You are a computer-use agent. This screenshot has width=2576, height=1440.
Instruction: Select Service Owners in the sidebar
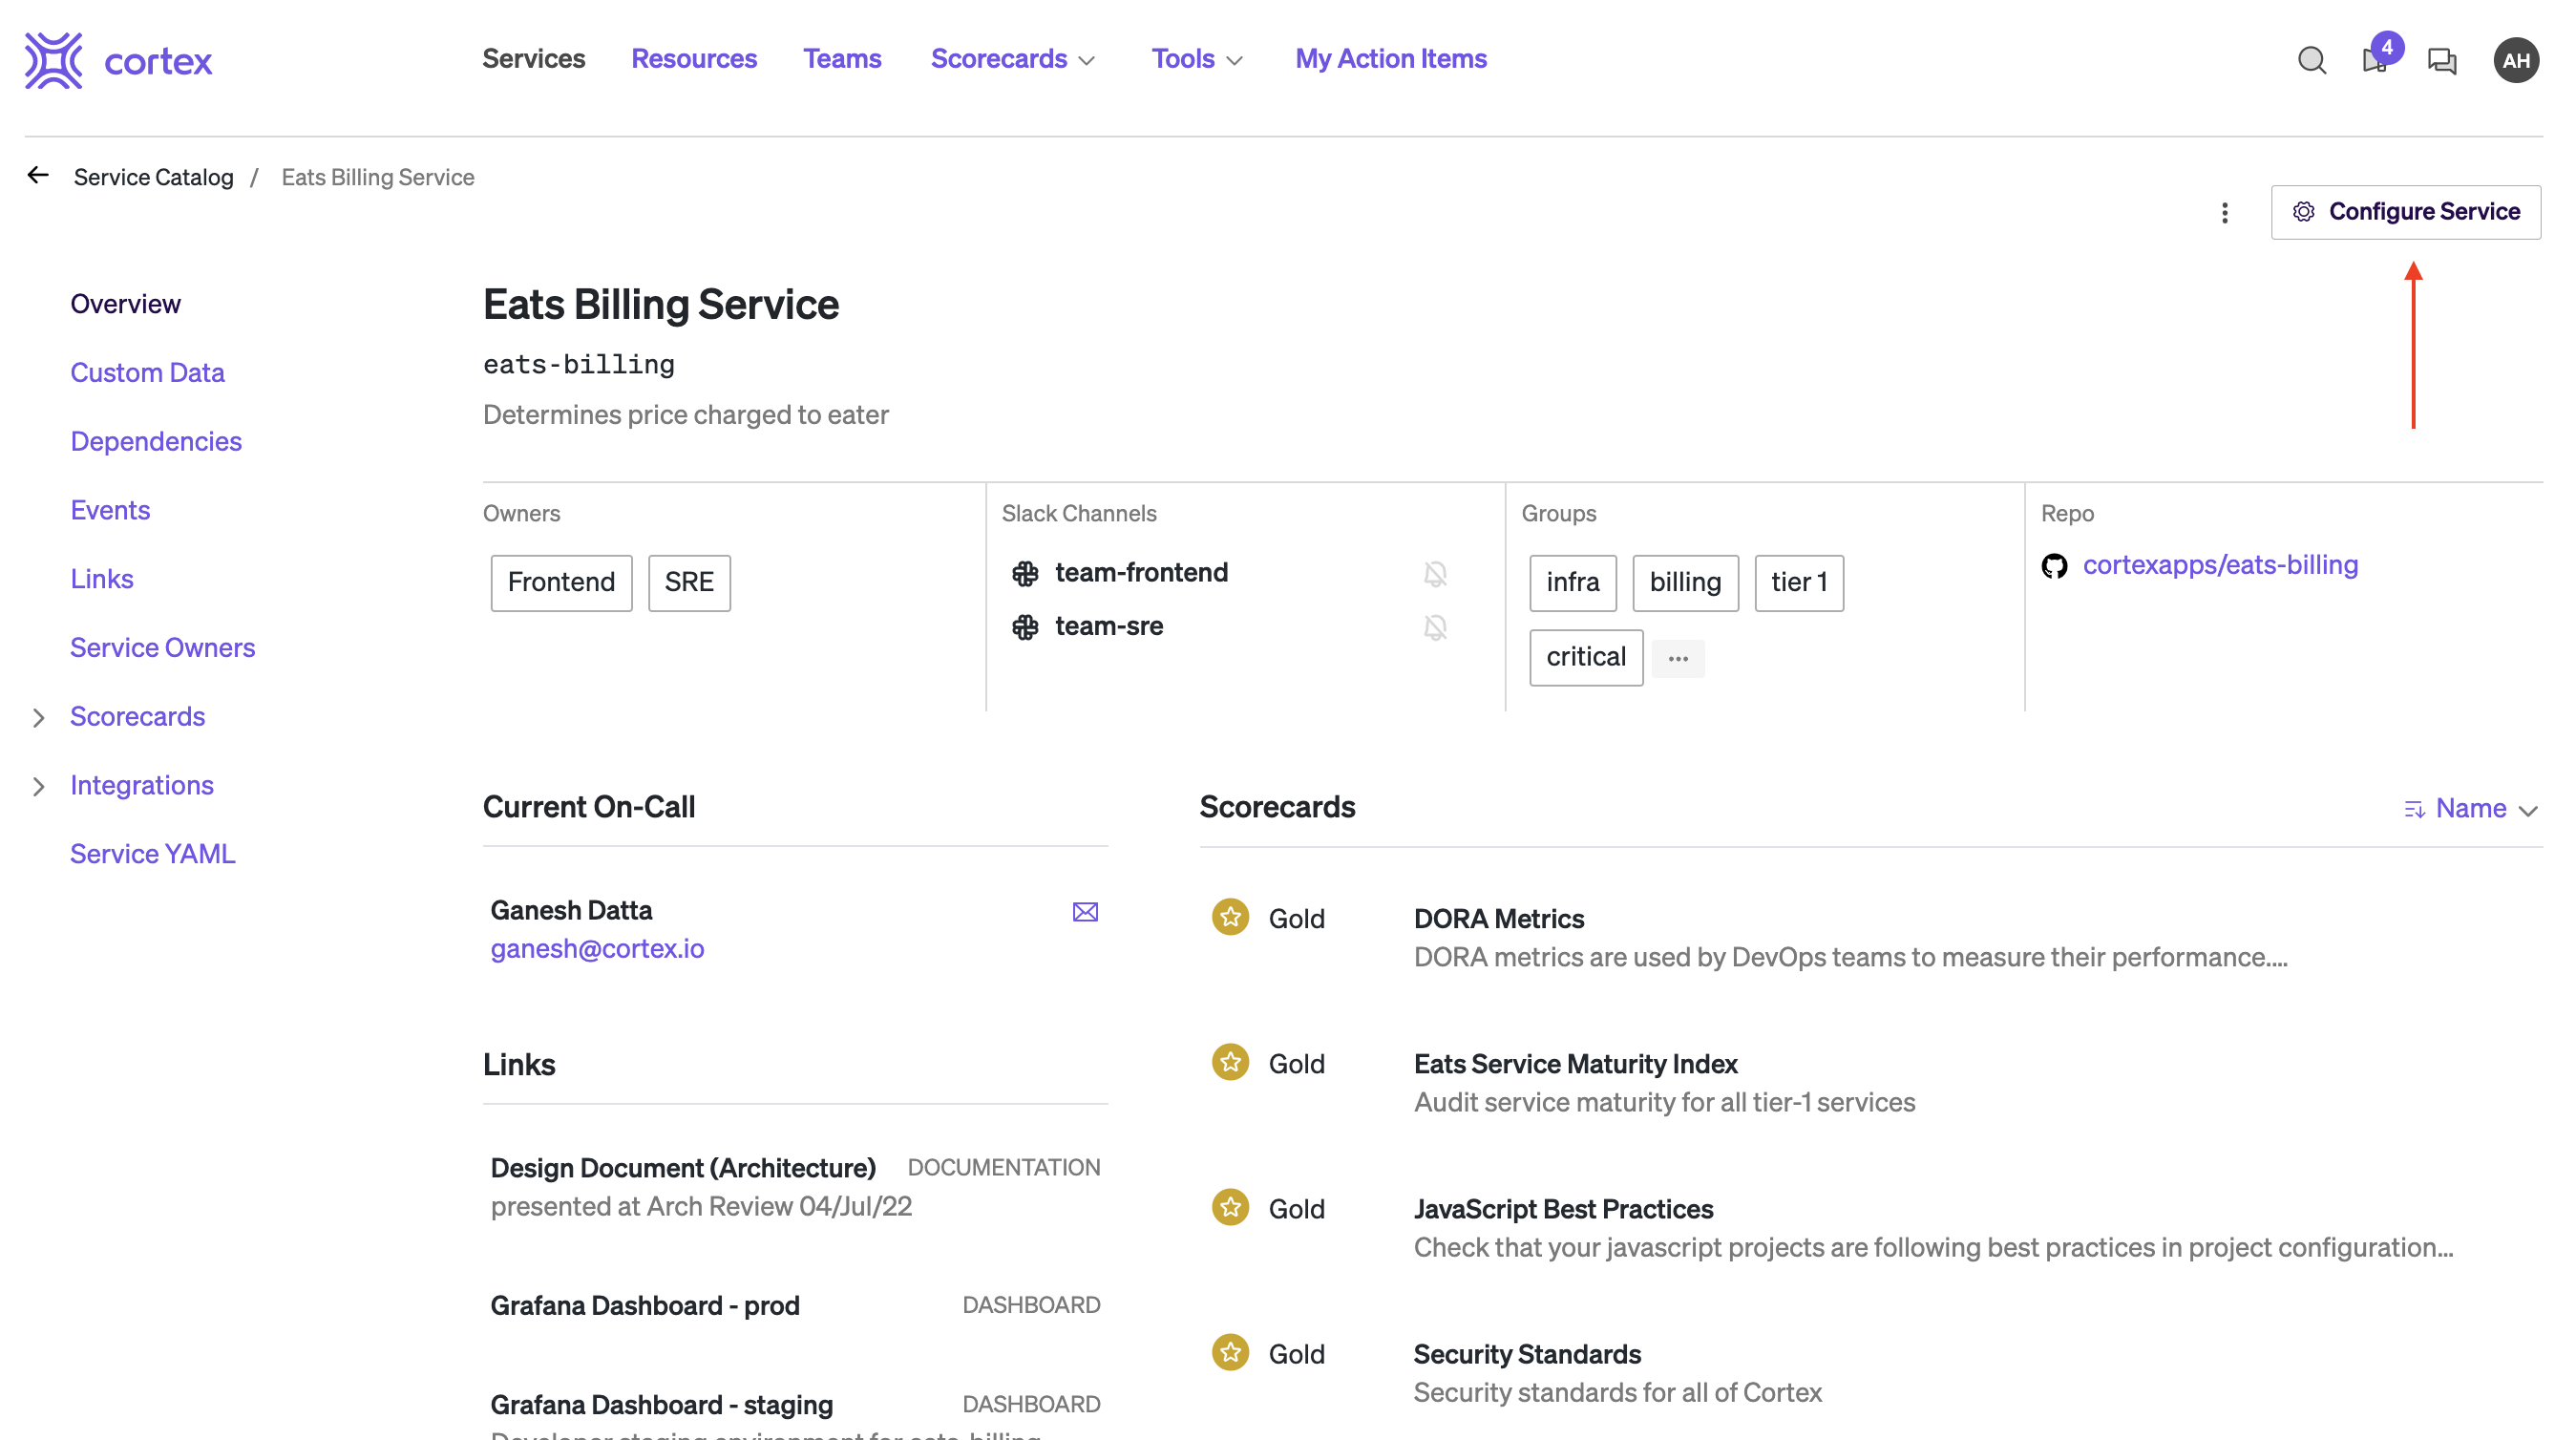(x=163, y=649)
